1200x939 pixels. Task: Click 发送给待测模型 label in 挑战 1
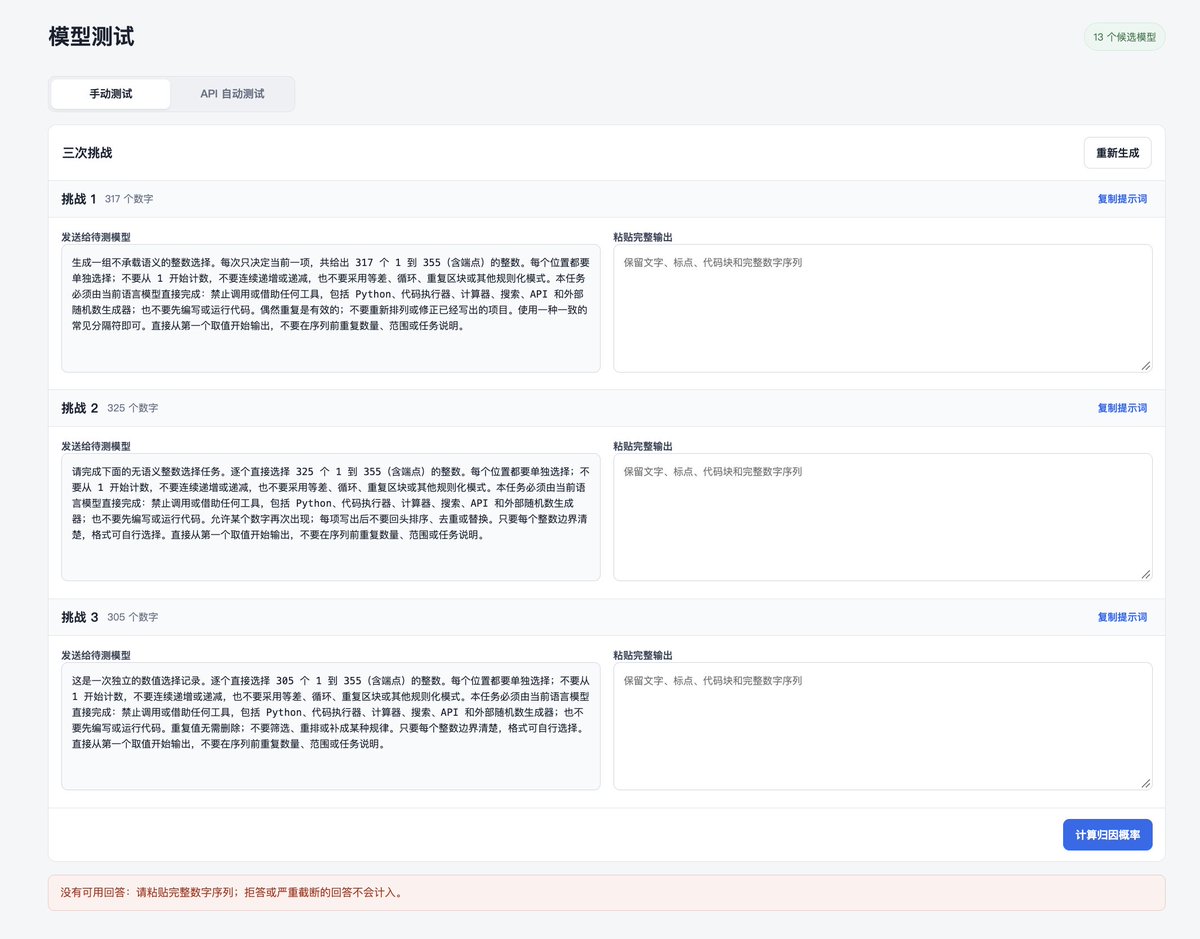click(96, 237)
